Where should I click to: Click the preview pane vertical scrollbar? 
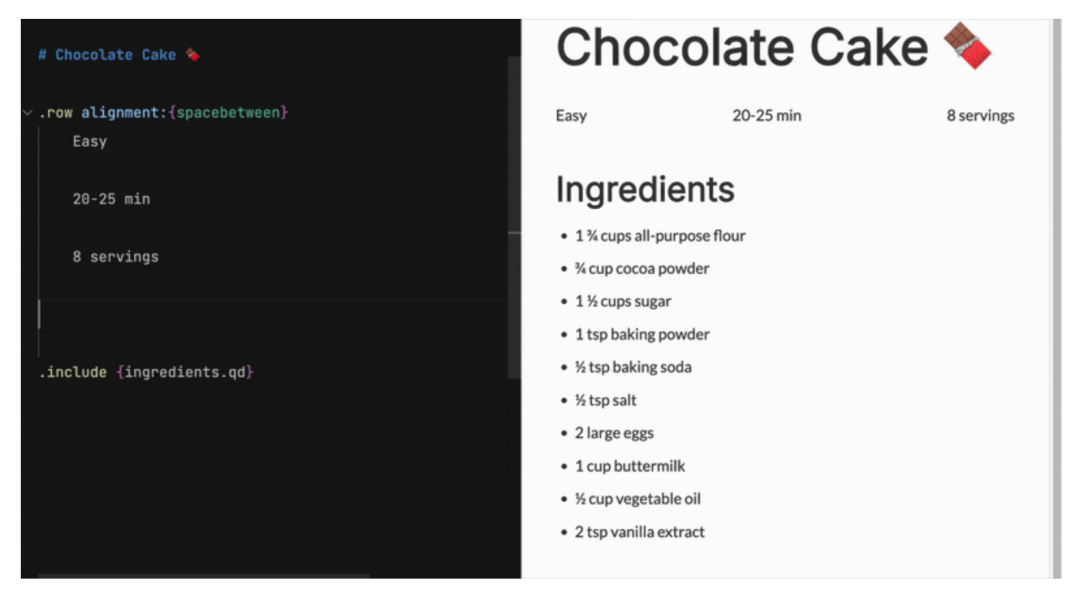pyautogui.click(x=1057, y=298)
